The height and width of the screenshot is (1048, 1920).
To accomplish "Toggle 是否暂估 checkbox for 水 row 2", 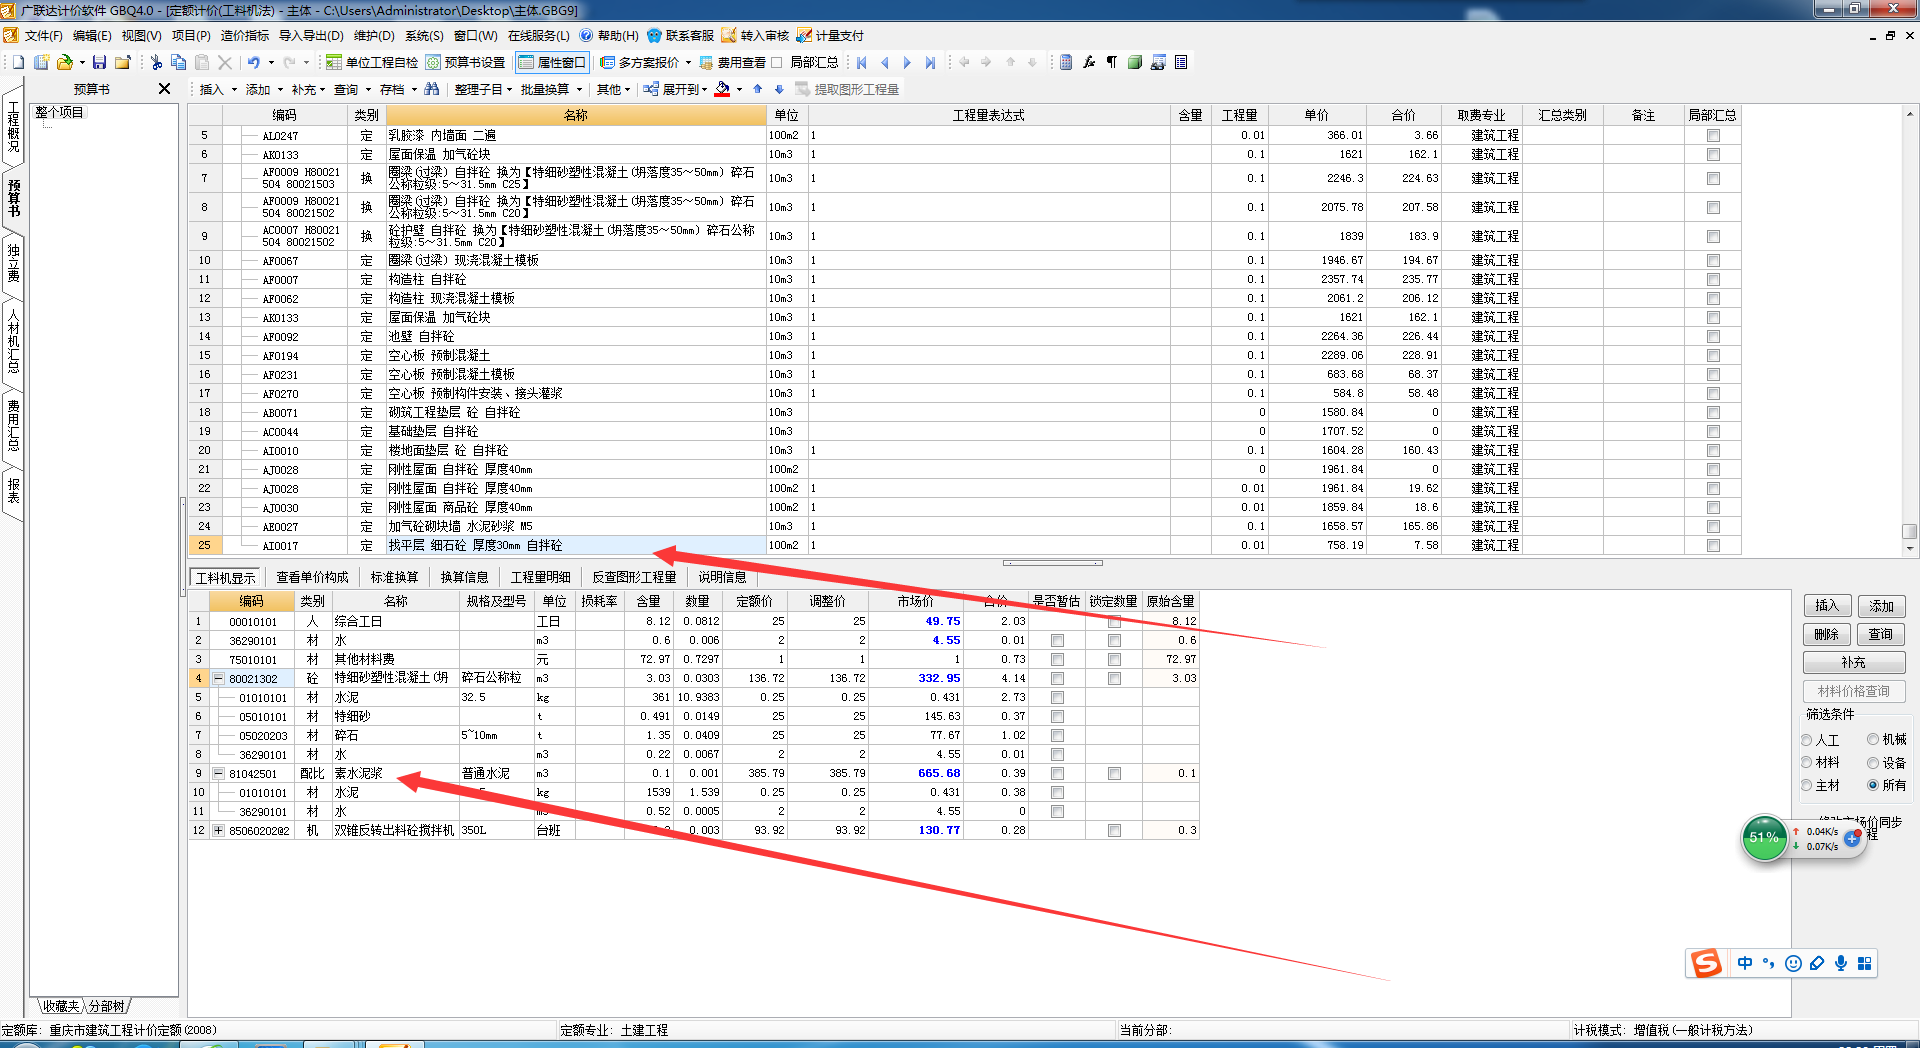I will pos(1057,640).
